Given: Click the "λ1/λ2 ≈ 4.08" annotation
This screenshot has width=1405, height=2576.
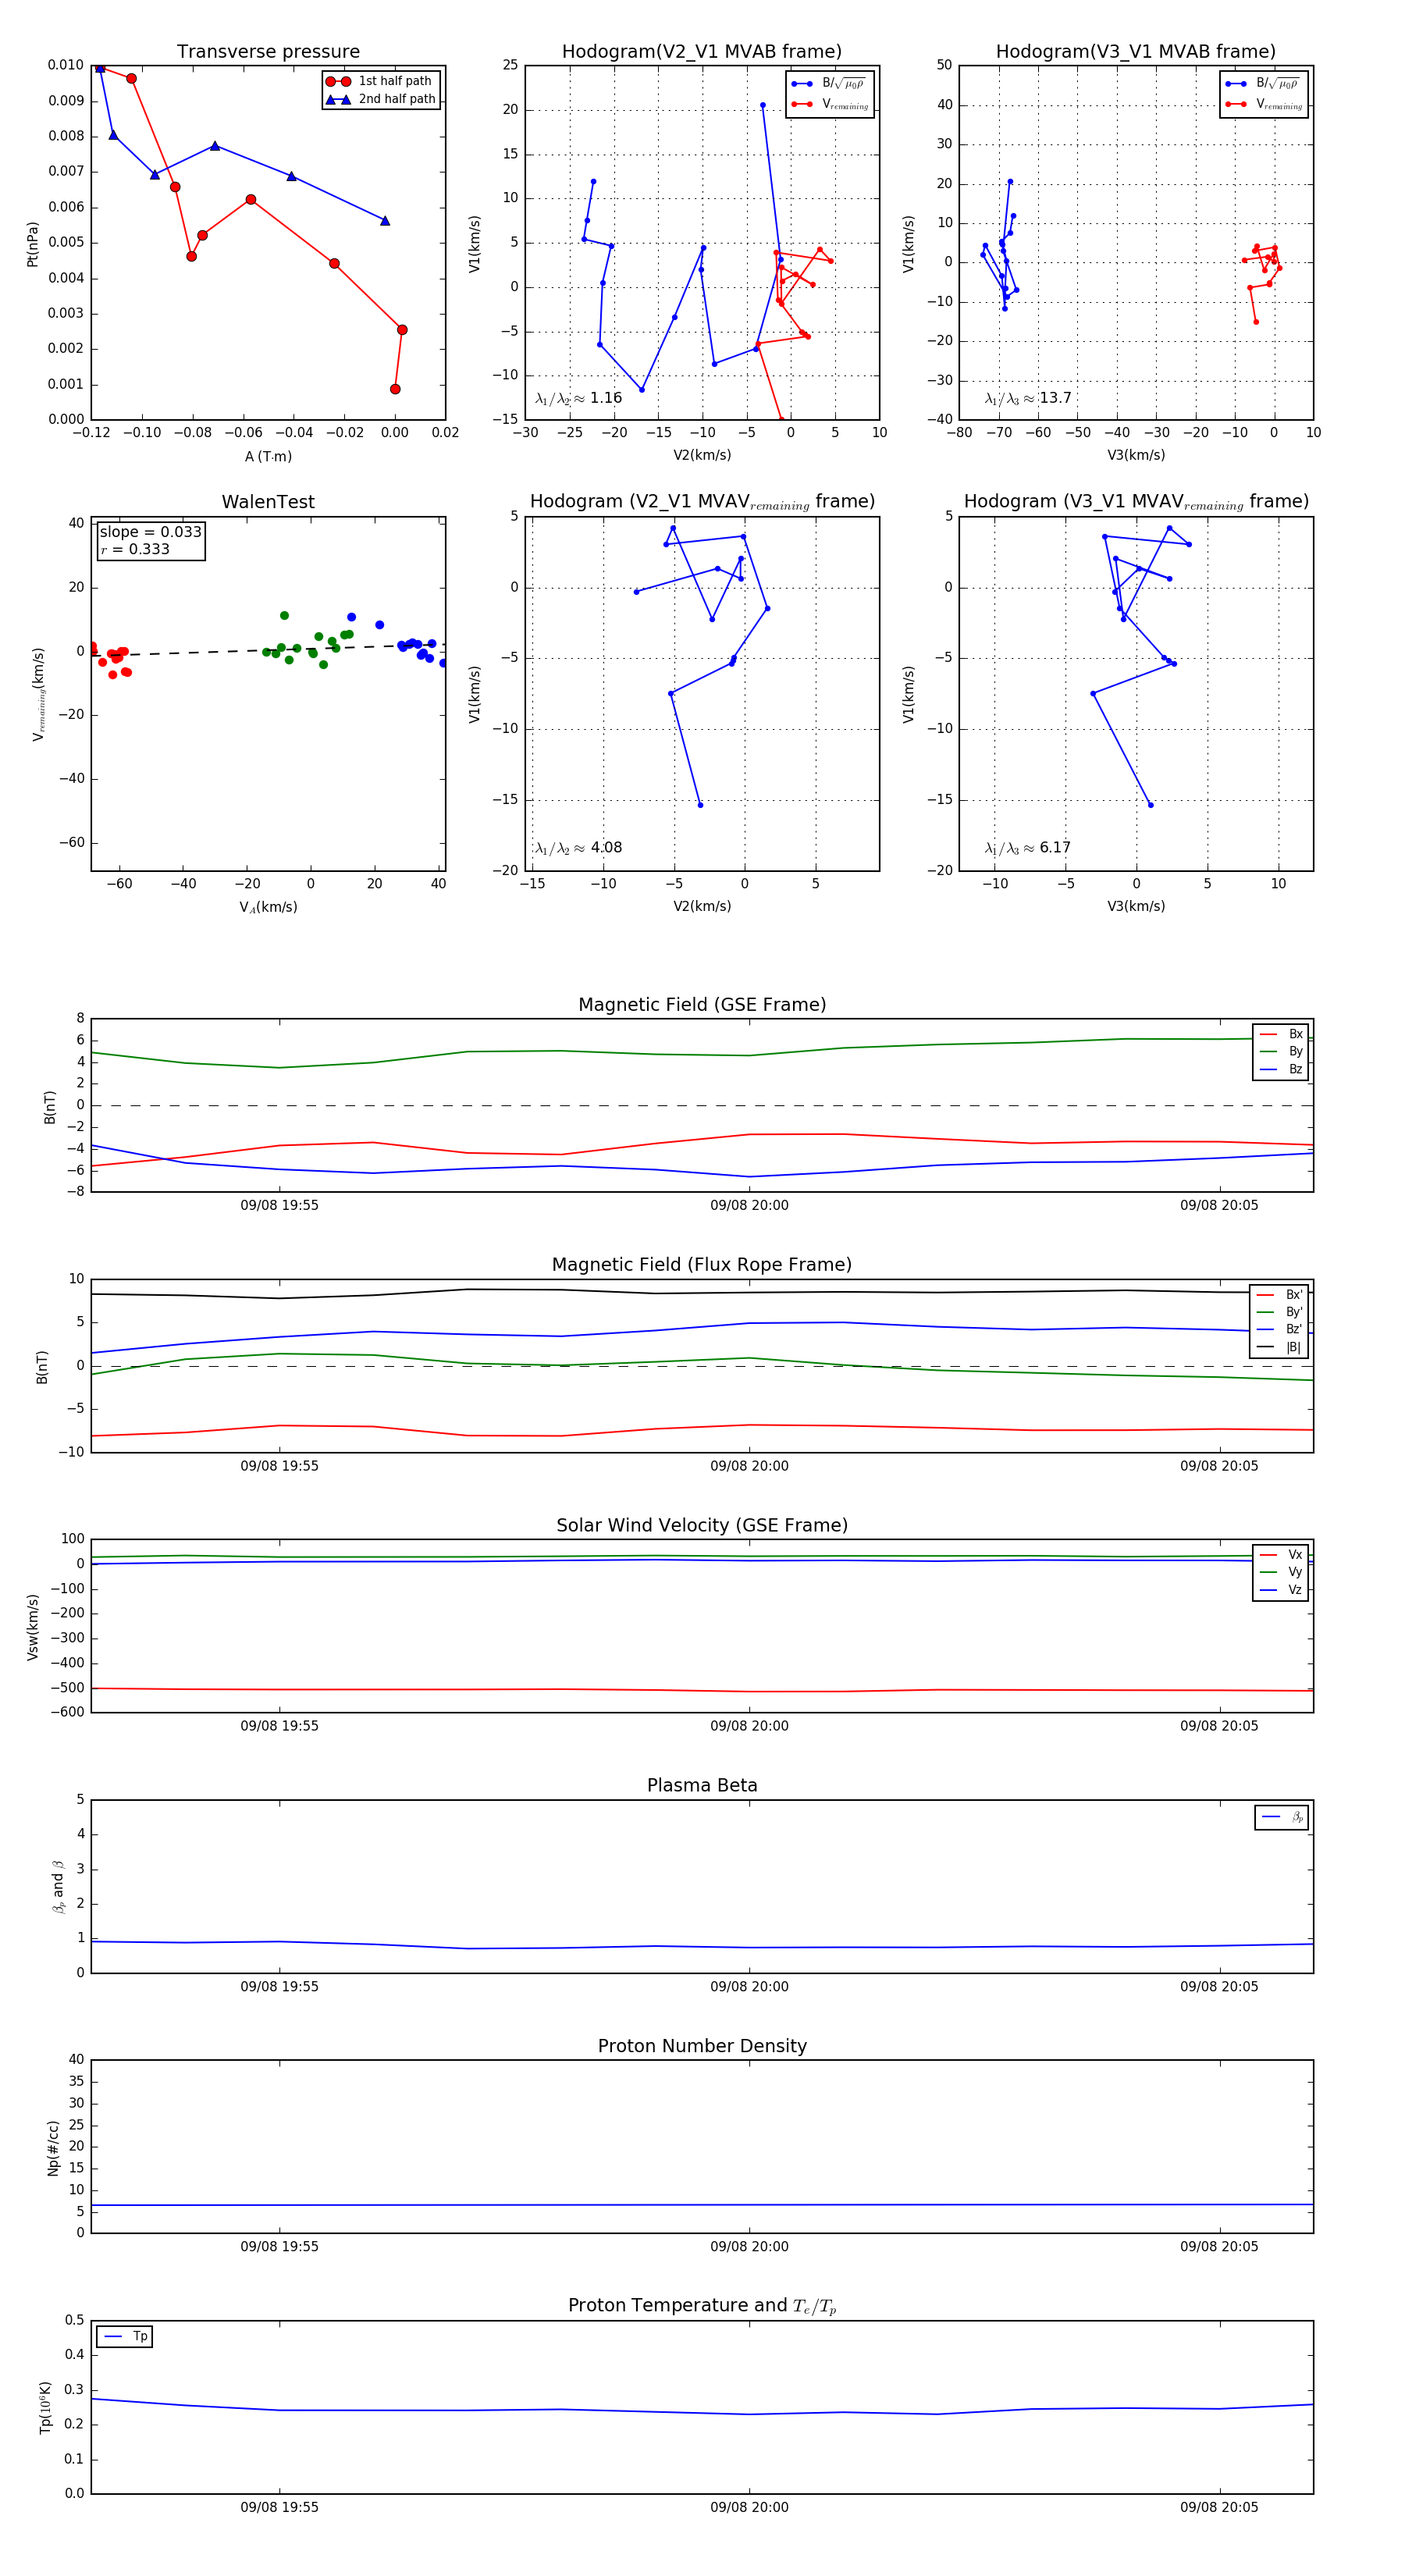Looking at the screenshot, I should pos(578,848).
